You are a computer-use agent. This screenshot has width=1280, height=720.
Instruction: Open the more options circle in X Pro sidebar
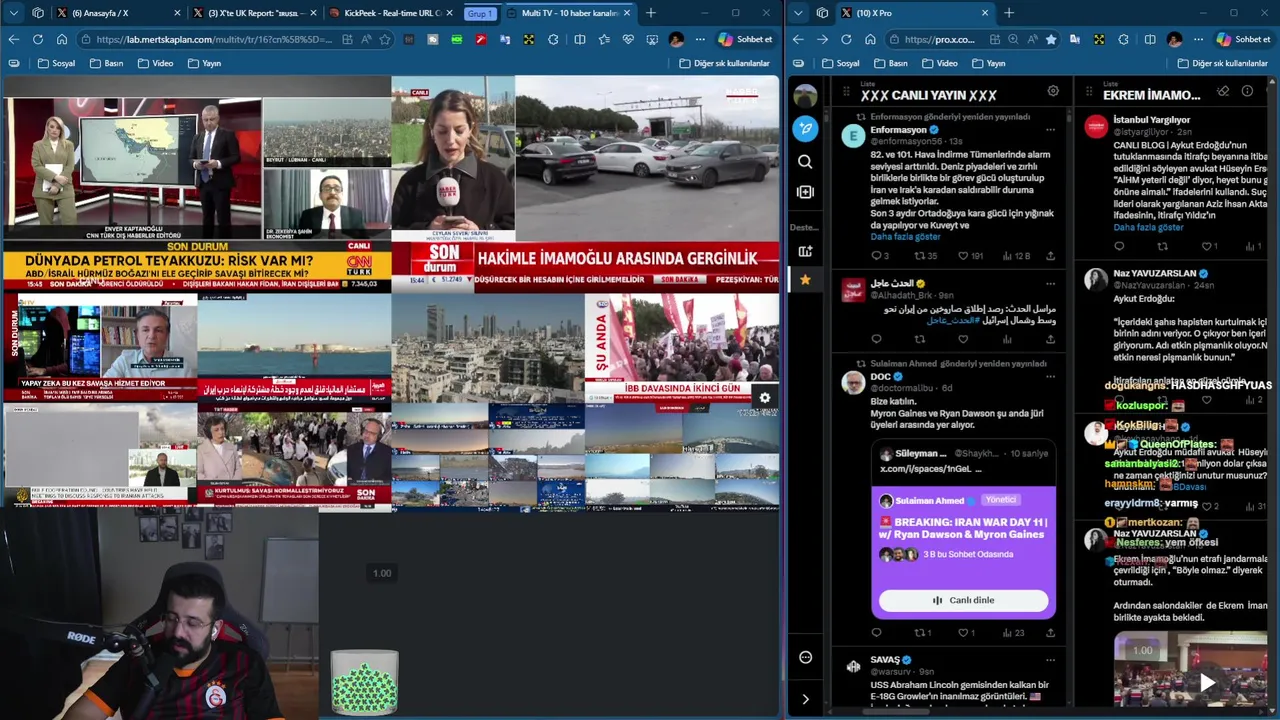(805, 657)
